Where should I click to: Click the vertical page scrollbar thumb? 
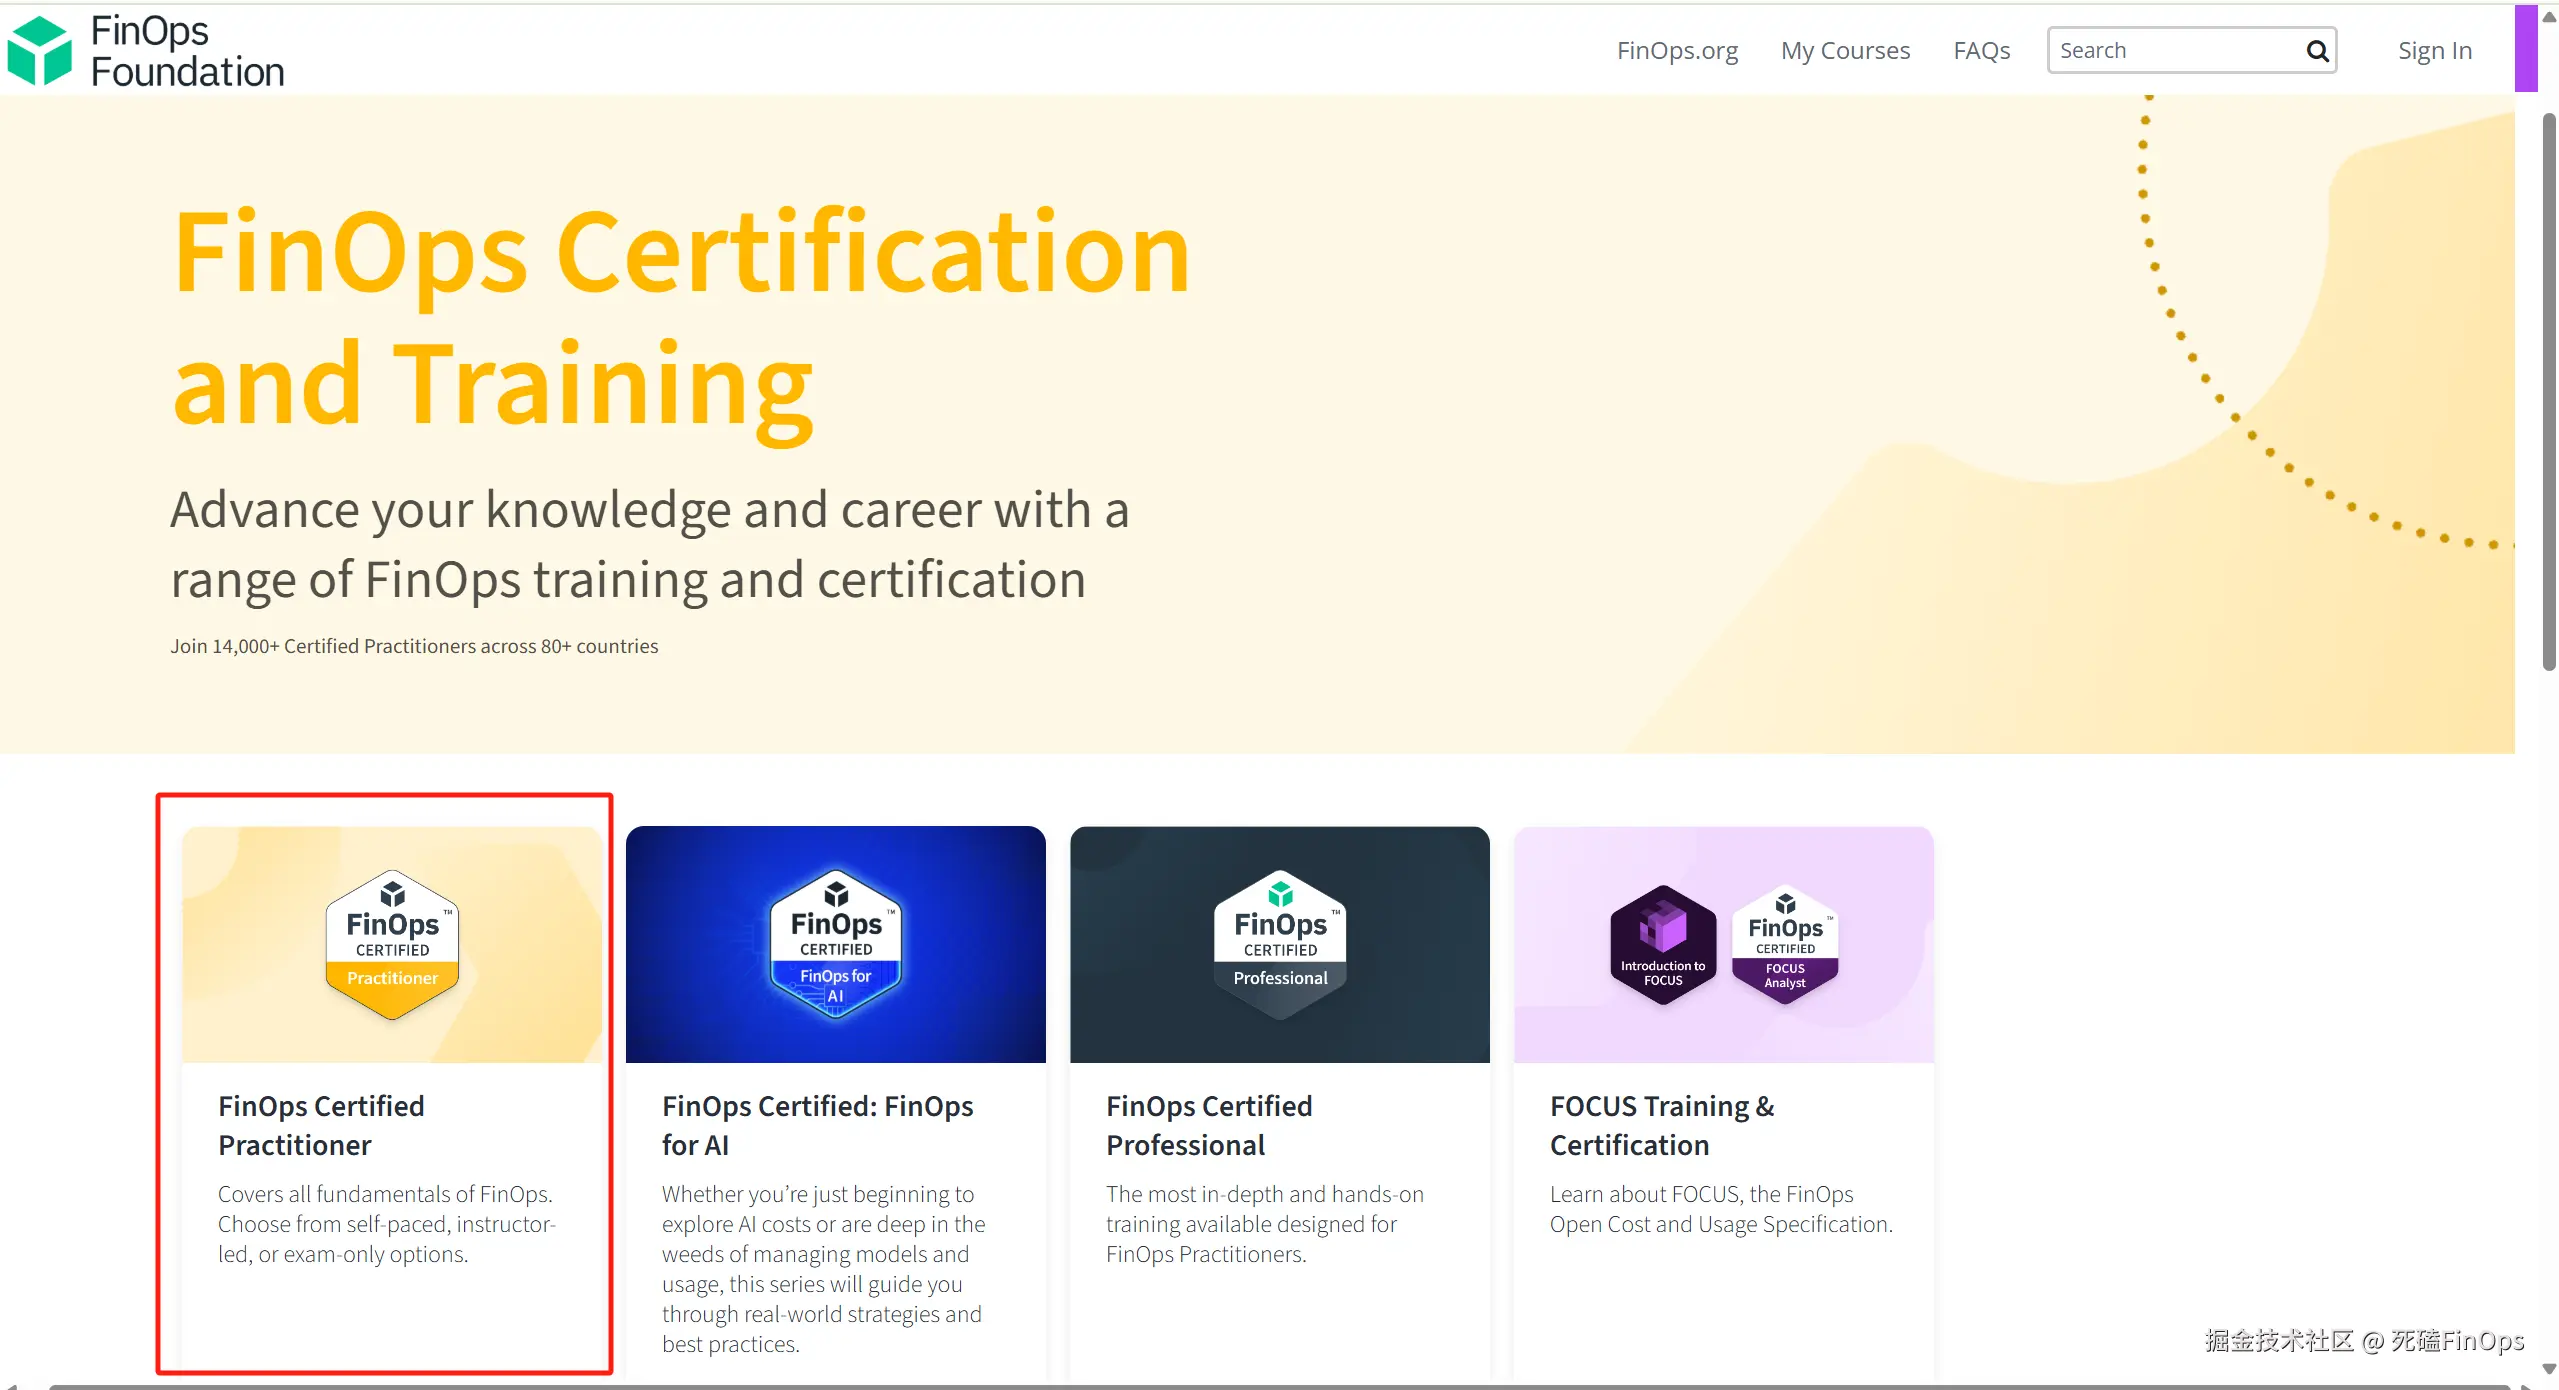click(x=2549, y=390)
